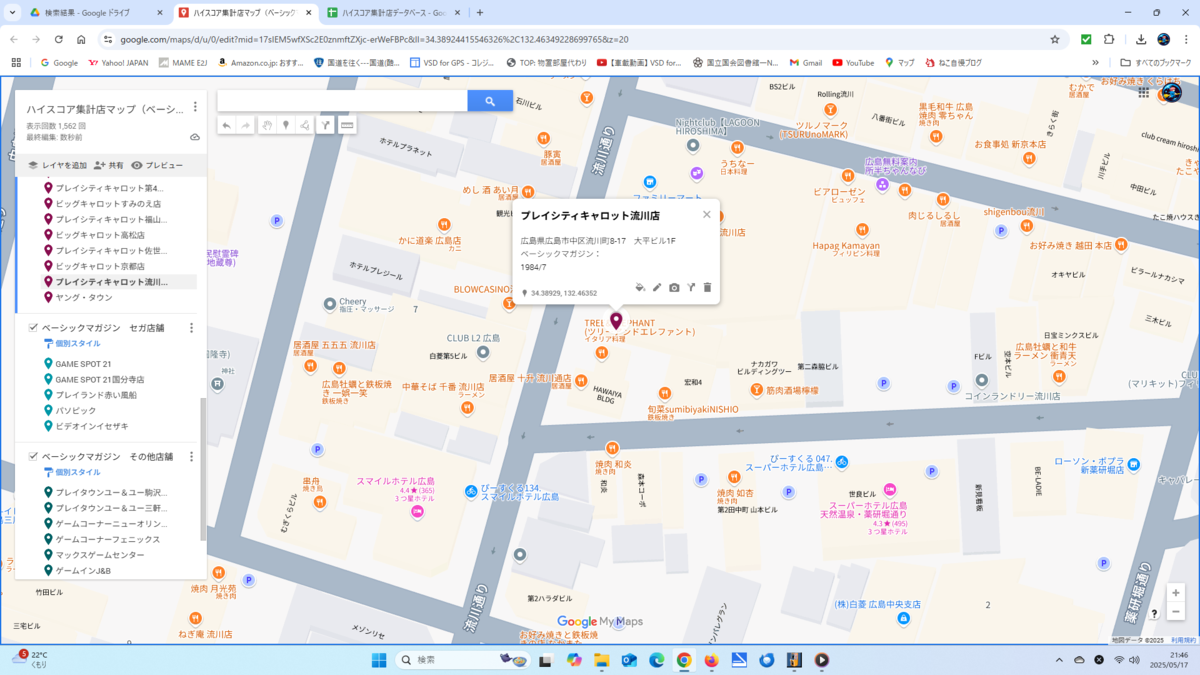Viewport: 1200px width, 675px height.
Task: Uncheck the ベーシックマガジン セガ店舗 layer
Action: (33, 327)
